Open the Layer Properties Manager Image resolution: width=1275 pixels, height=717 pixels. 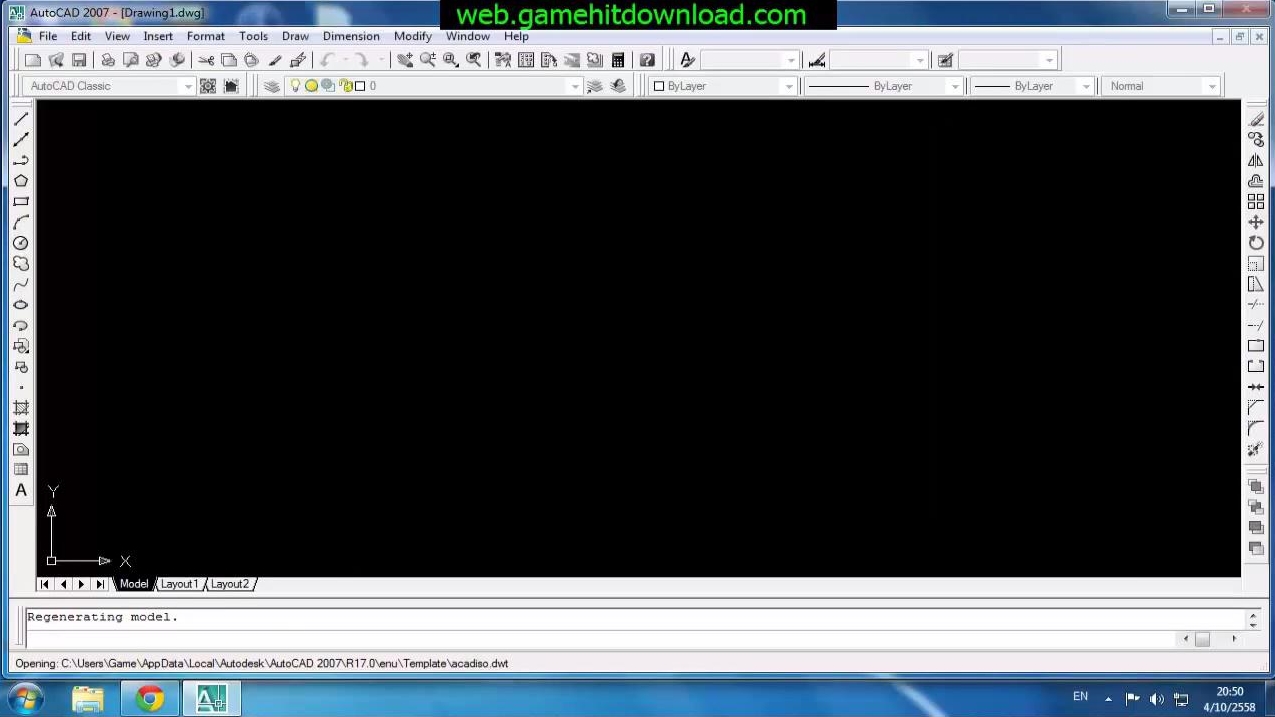click(272, 86)
